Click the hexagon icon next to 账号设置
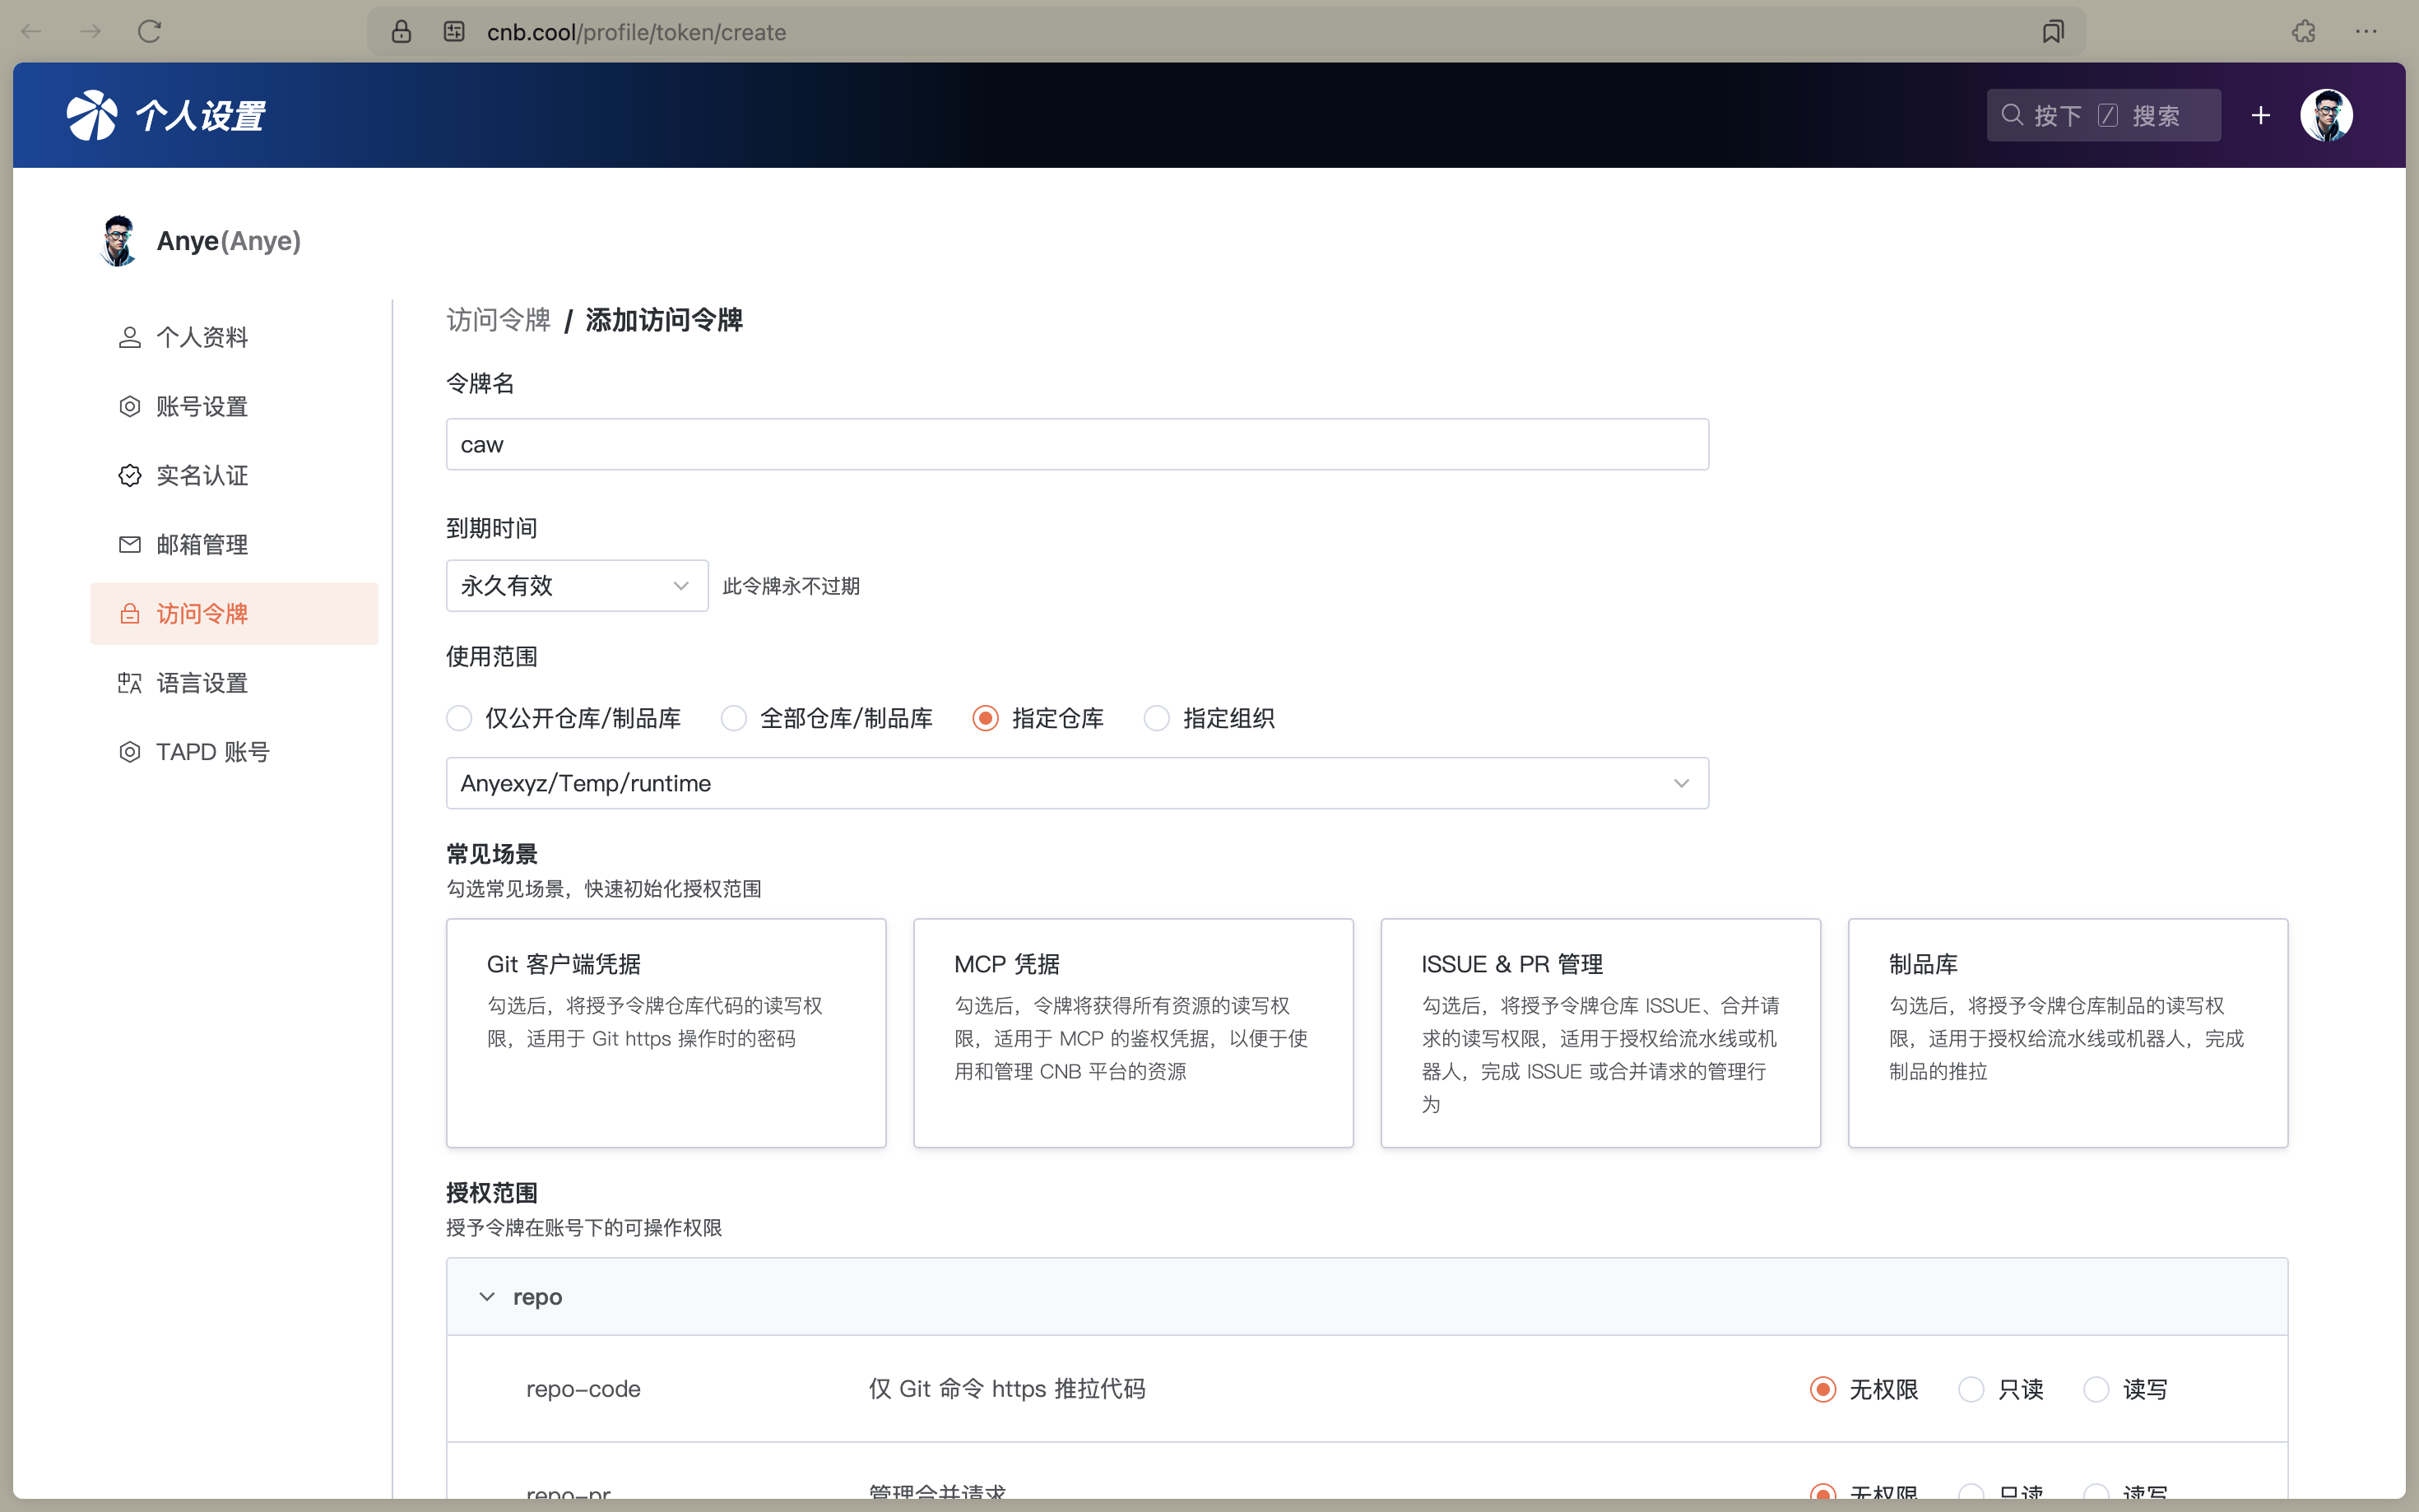 129,407
